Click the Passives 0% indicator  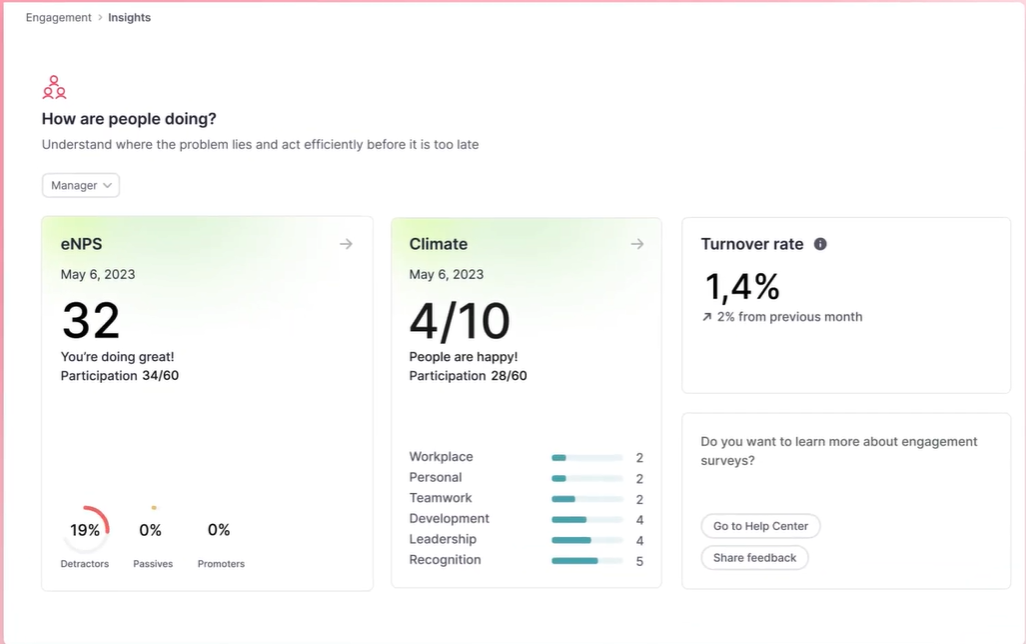(x=151, y=530)
